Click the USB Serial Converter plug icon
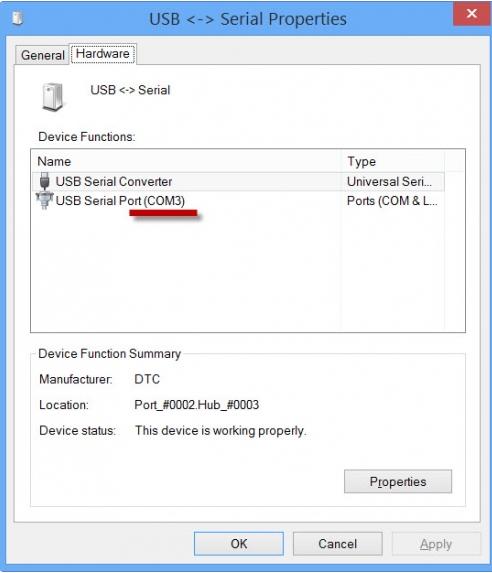Screen dimensions: 492x573 (x=45, y=181)
